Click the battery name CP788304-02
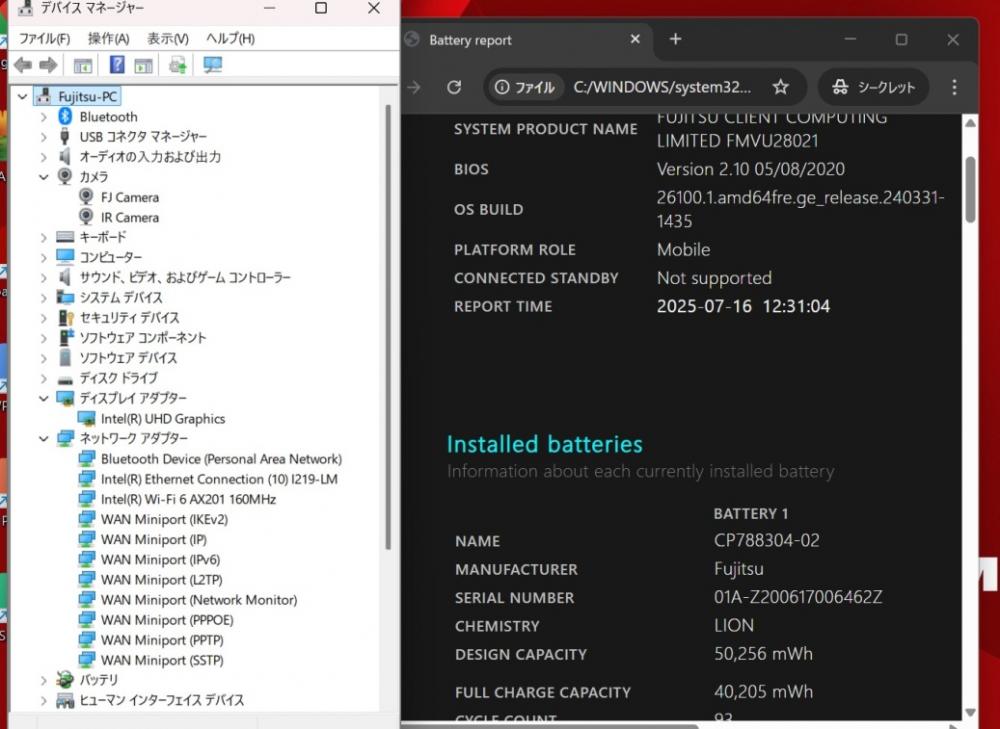This screenshot has width=1000, height=729. tap(767, 541)
